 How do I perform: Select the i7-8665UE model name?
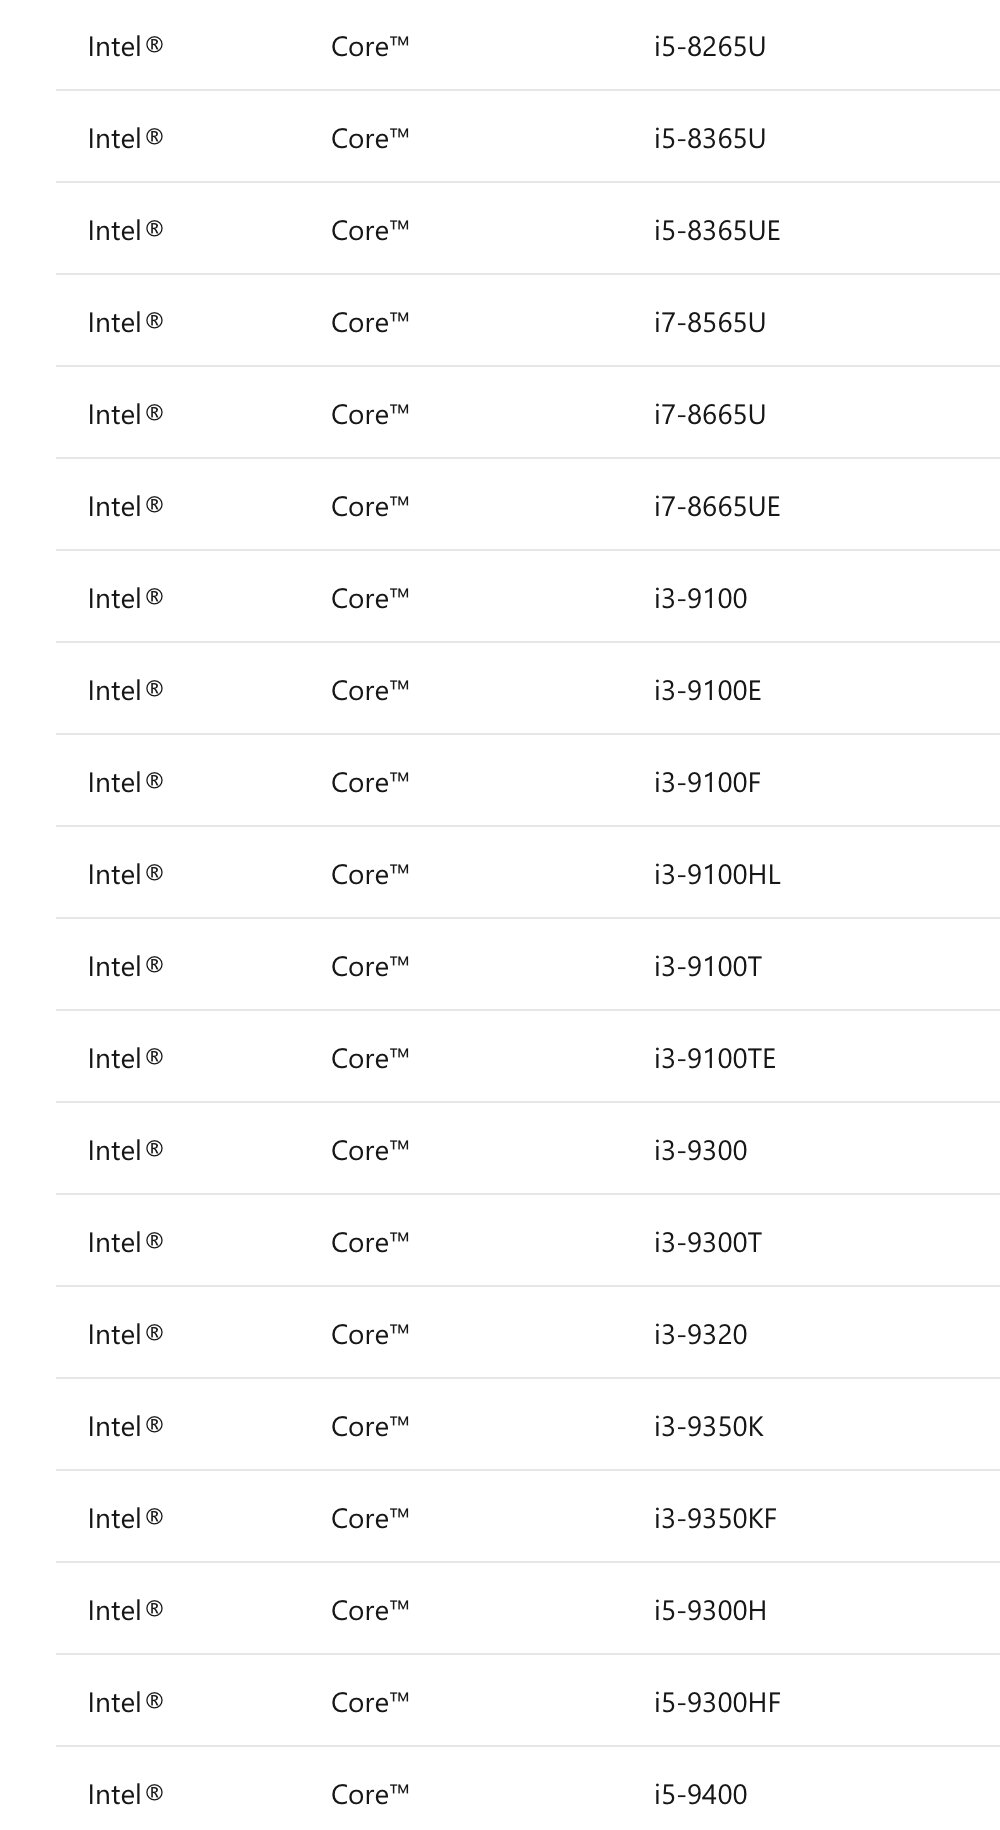click(x=717, y=507)
